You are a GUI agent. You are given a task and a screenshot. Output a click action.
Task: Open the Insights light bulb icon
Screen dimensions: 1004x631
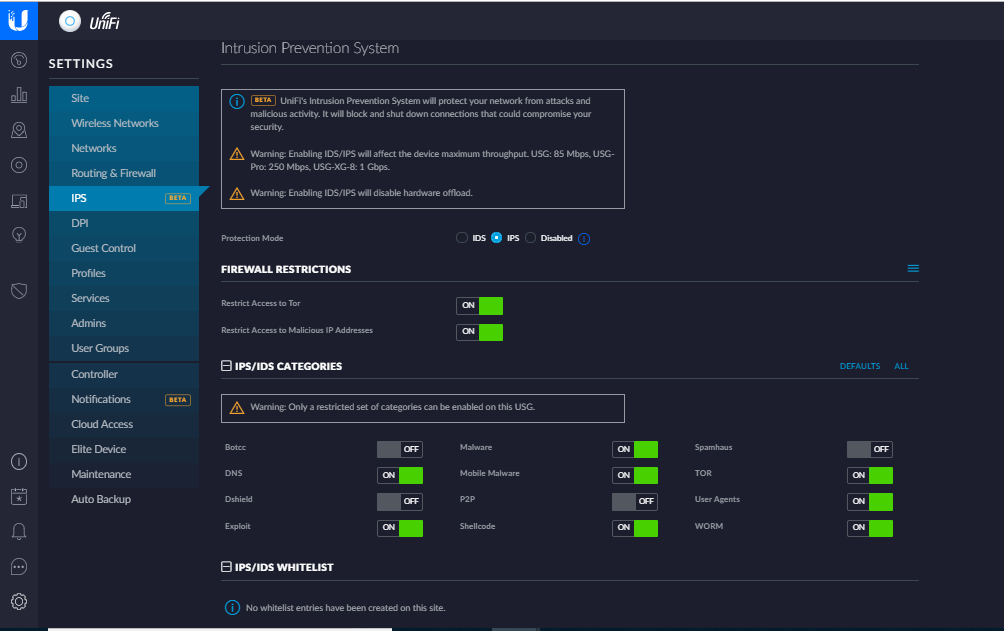coord(19,235)
